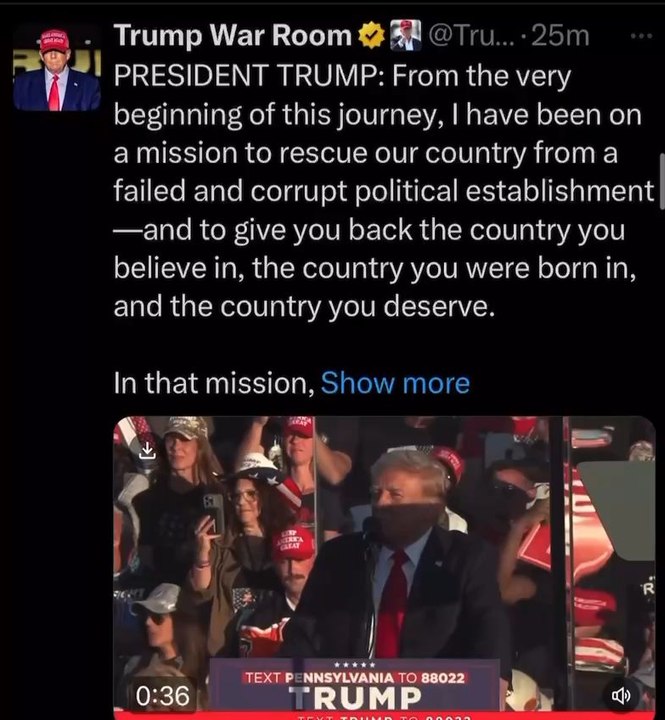Viewport: 665px width, 720px height.
Task: Toggle video sound with speaker icon
Action: [x=621, y=696]
